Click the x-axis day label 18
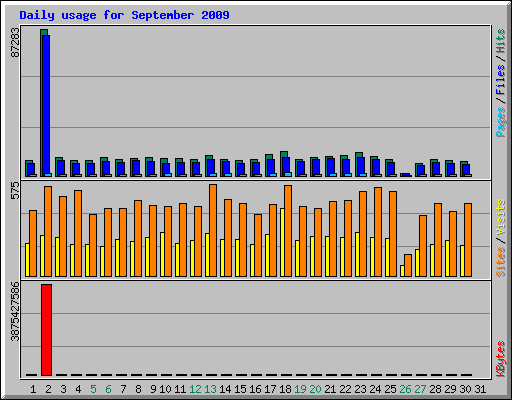512x400 pixels. tap(285, 389)
